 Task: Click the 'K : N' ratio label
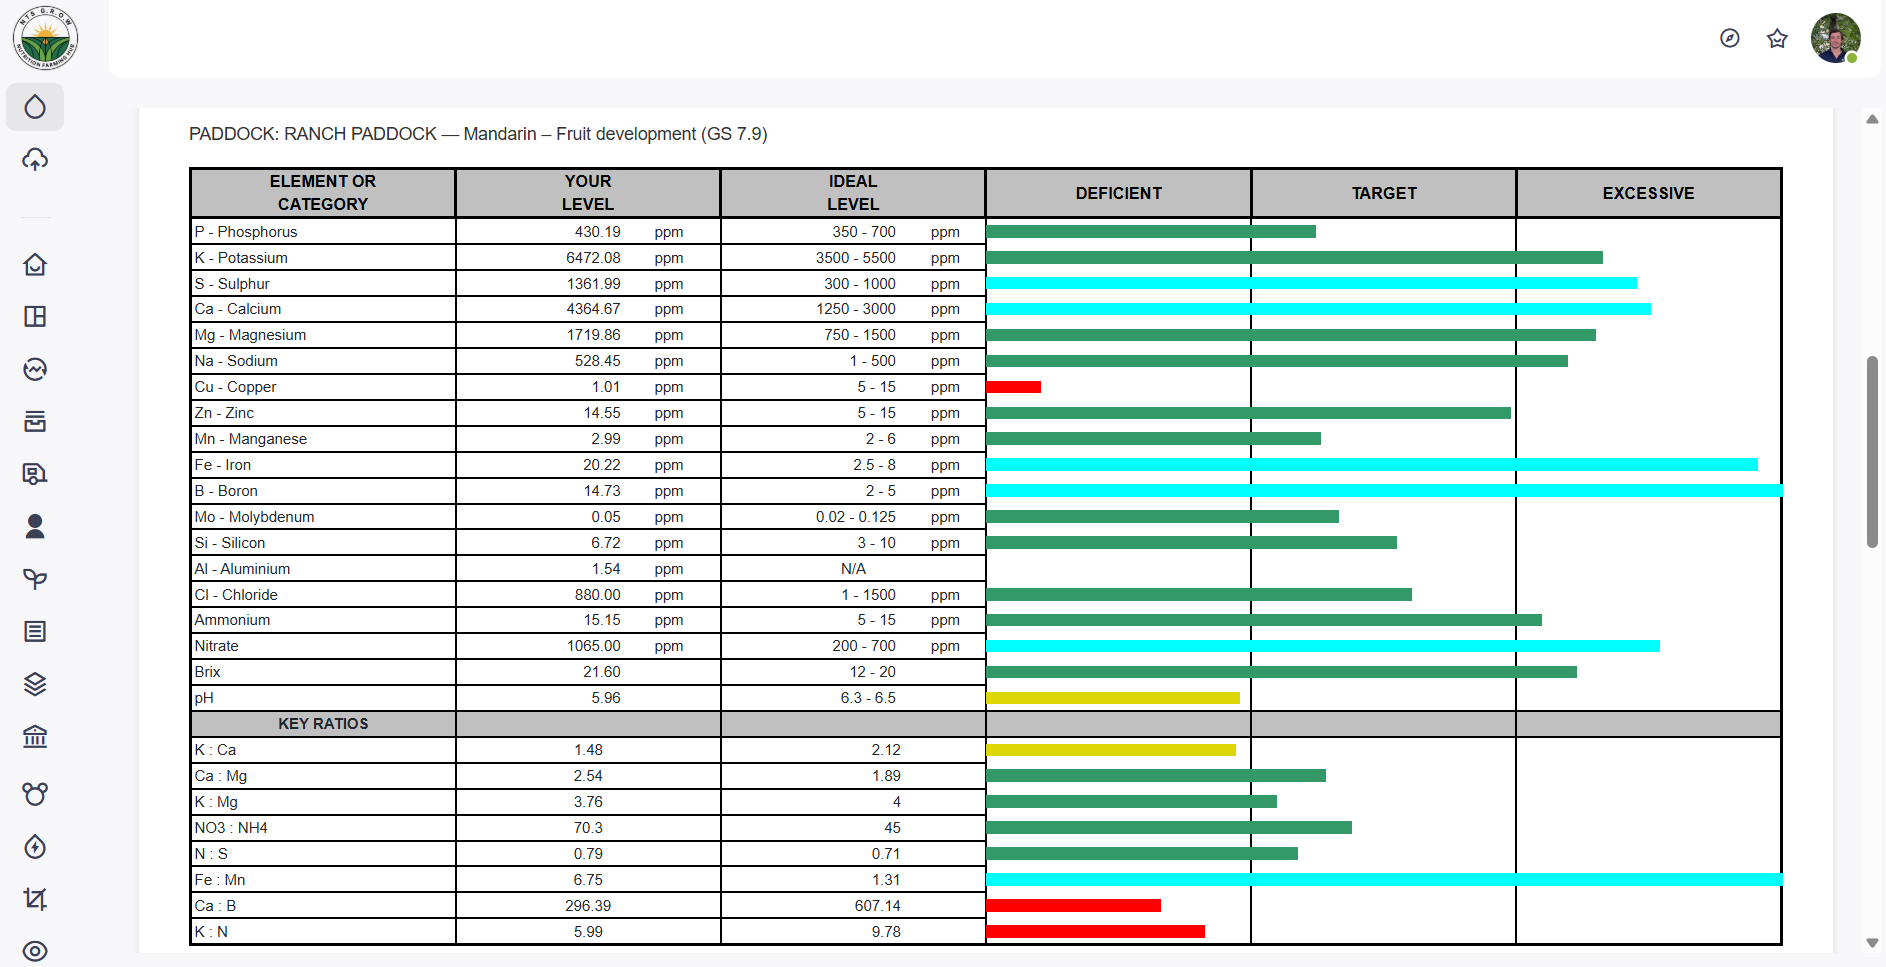point(211,932)
